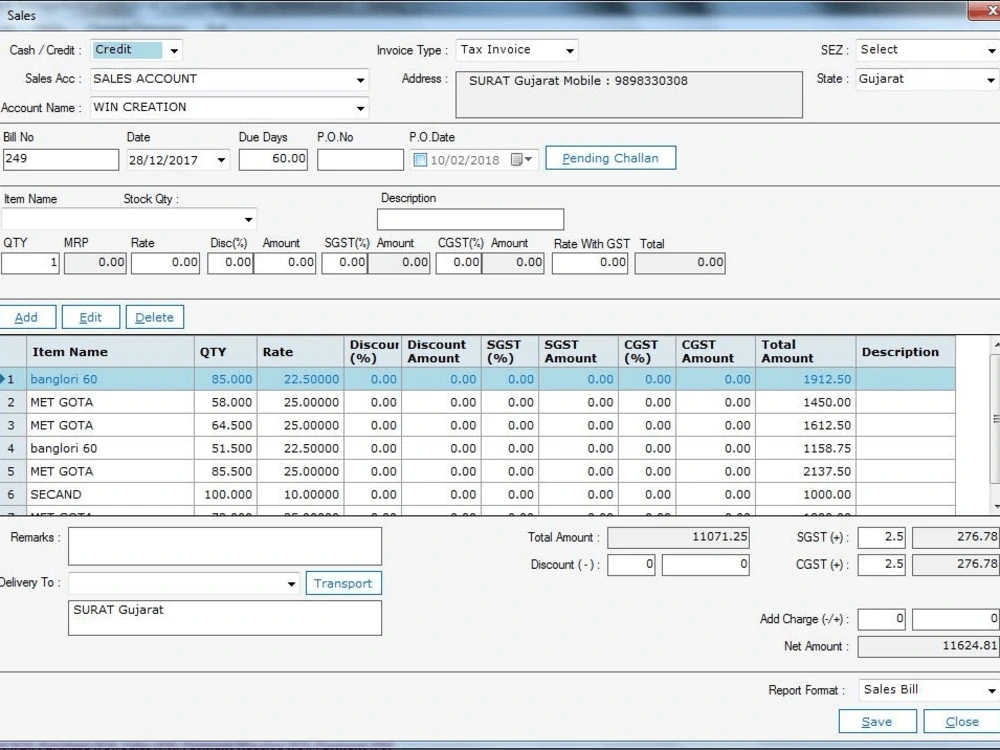Click quantity cell 100.000
Viewport: 1000px width, 750px height.
coord(226,494)
